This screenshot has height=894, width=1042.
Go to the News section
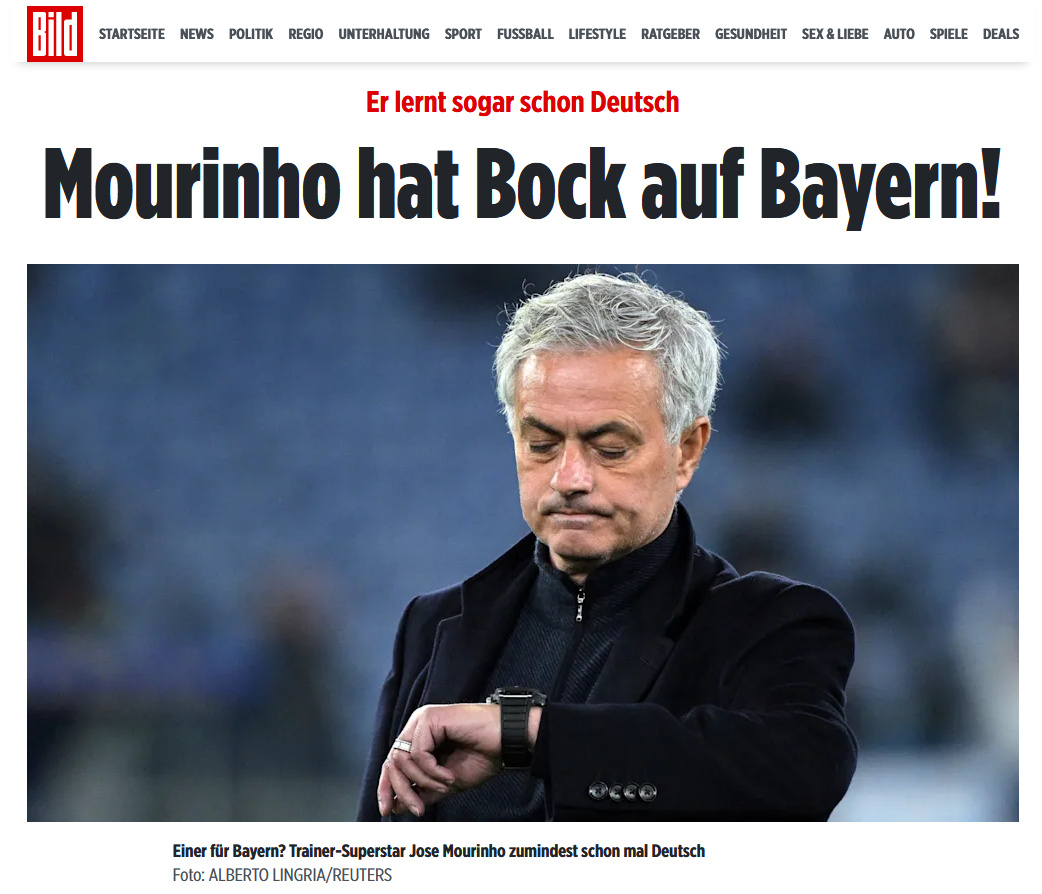click(197, 34)
